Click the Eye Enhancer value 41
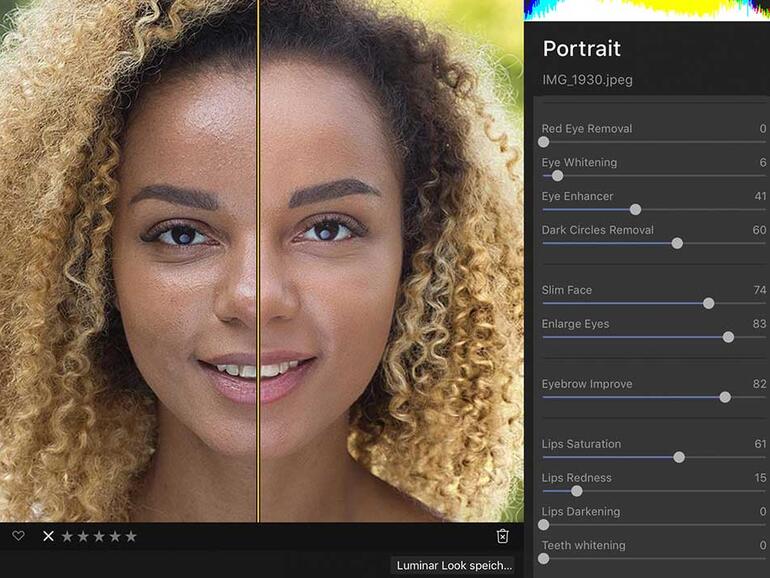 point(760,196)
